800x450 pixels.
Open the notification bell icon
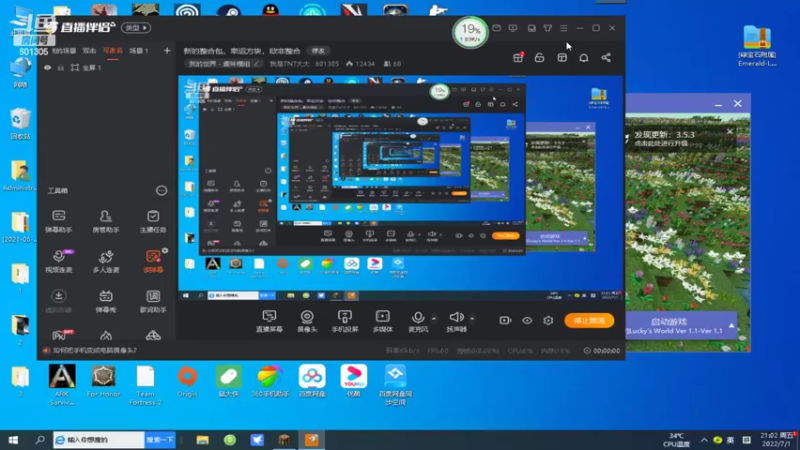coord(584,58)
